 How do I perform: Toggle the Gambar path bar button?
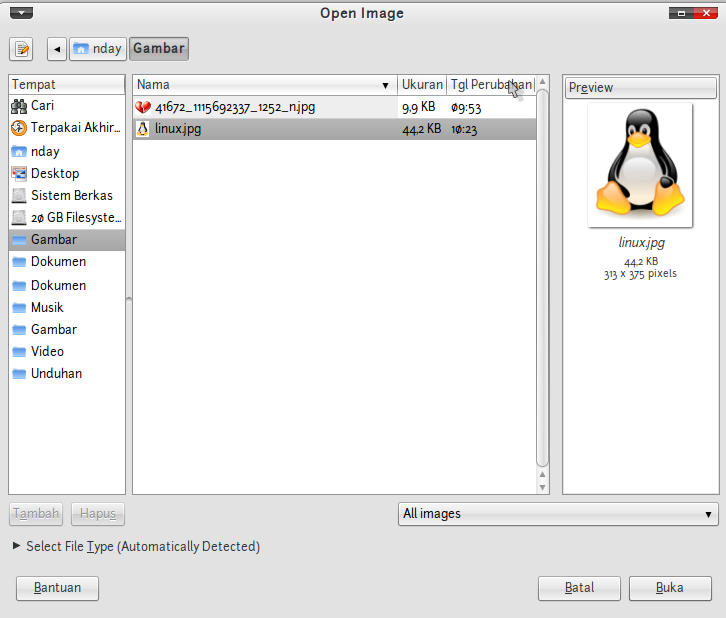coord(159,49)
